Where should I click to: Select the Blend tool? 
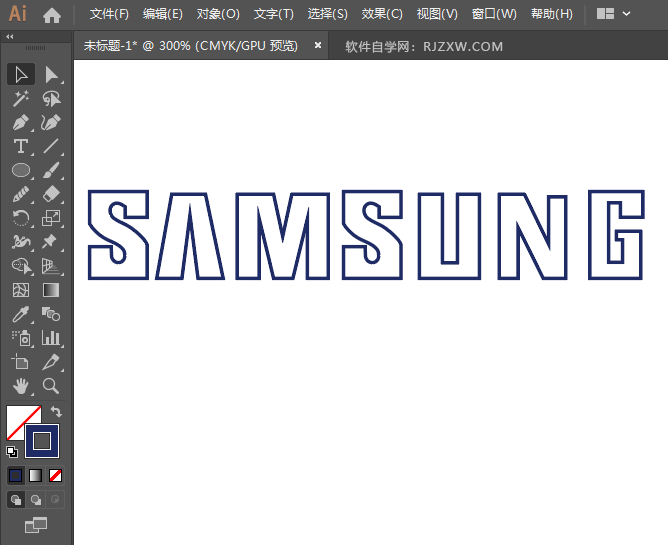tap(51, 314)
